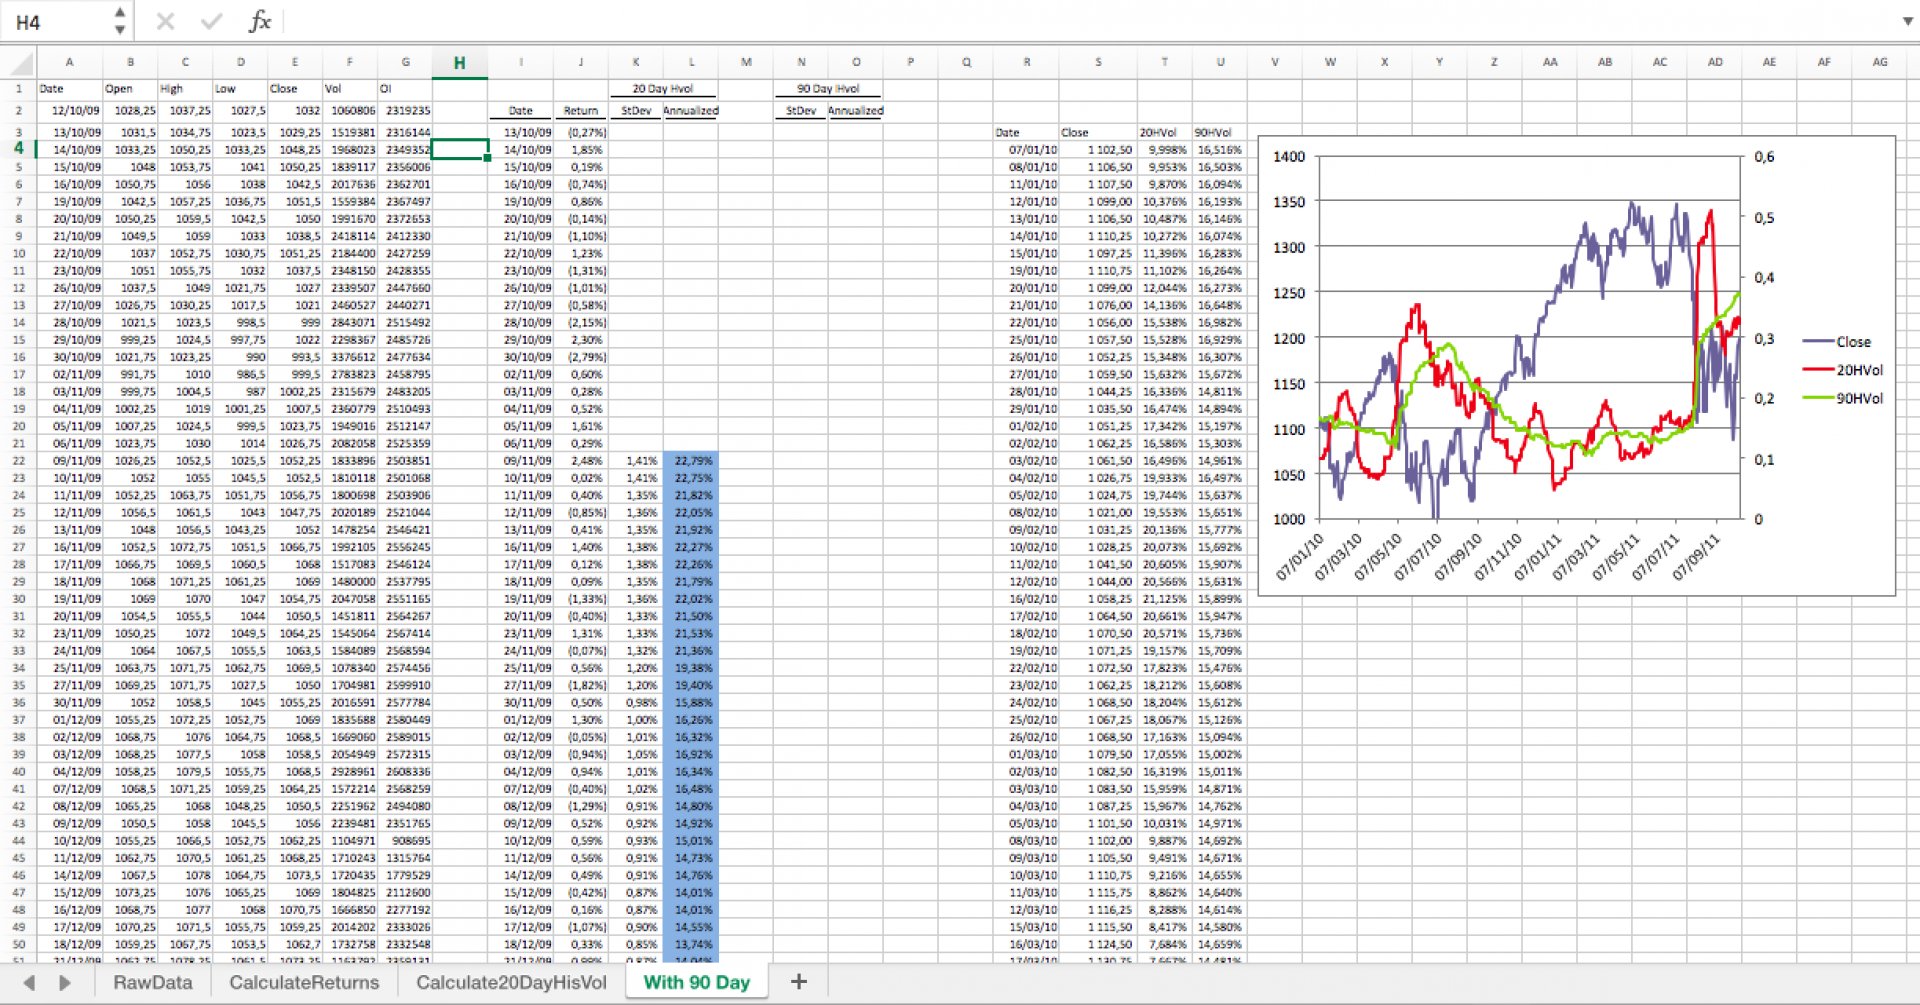Select the 20 Day Hvol header cell
Image resolution: width=1920 pixels, height=1005 pixels.
[x=663, y=89]
